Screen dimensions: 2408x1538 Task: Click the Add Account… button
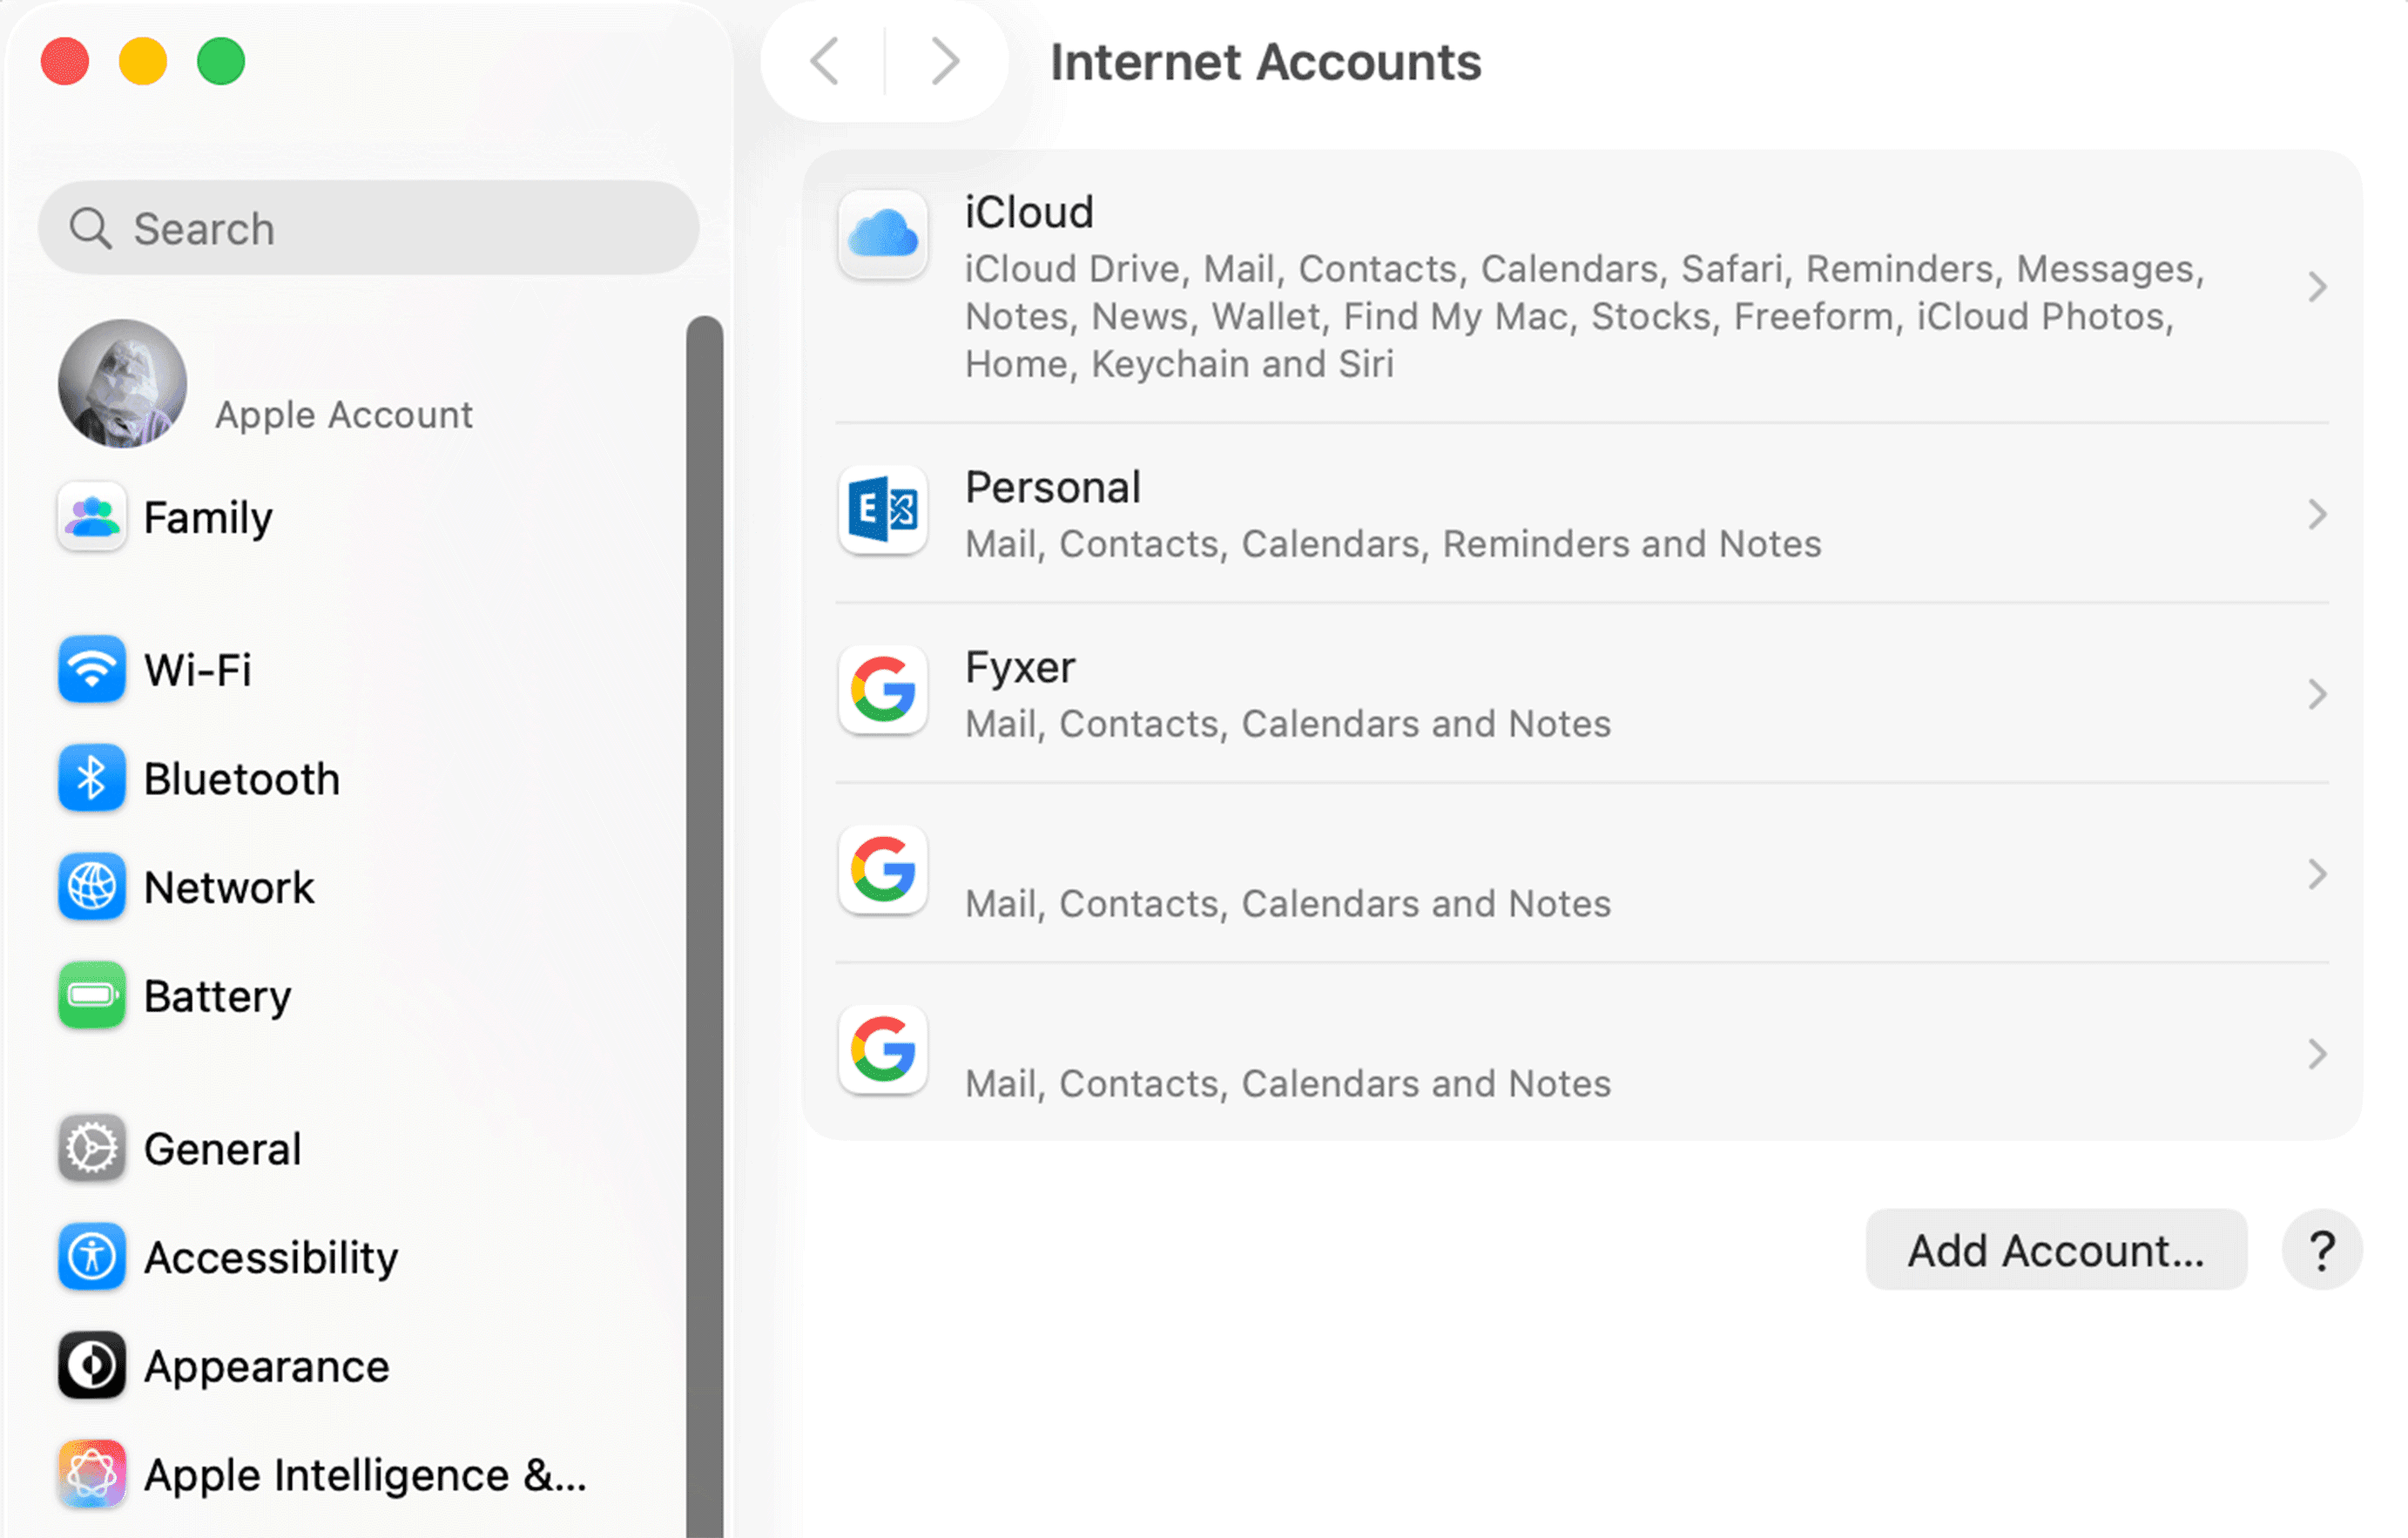point(2056,1250)
